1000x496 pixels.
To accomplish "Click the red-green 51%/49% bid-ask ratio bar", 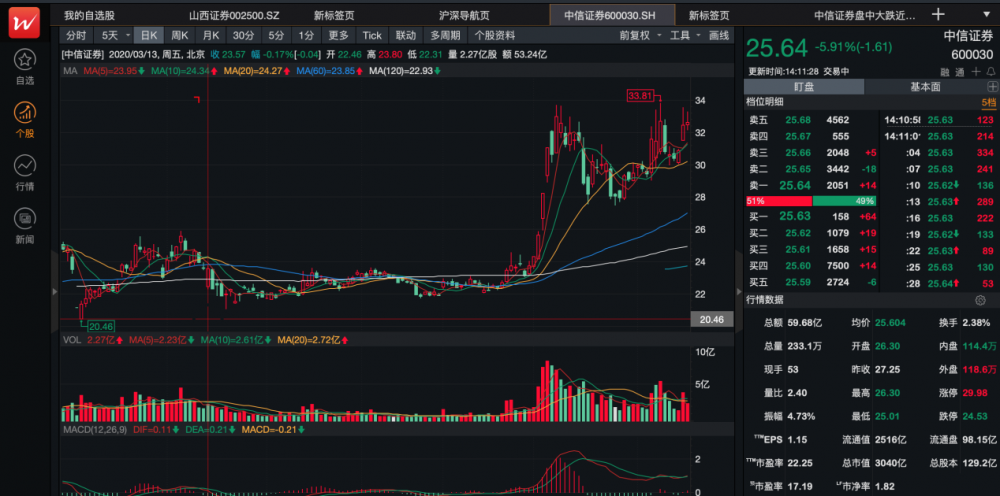I will coord(811,201).
